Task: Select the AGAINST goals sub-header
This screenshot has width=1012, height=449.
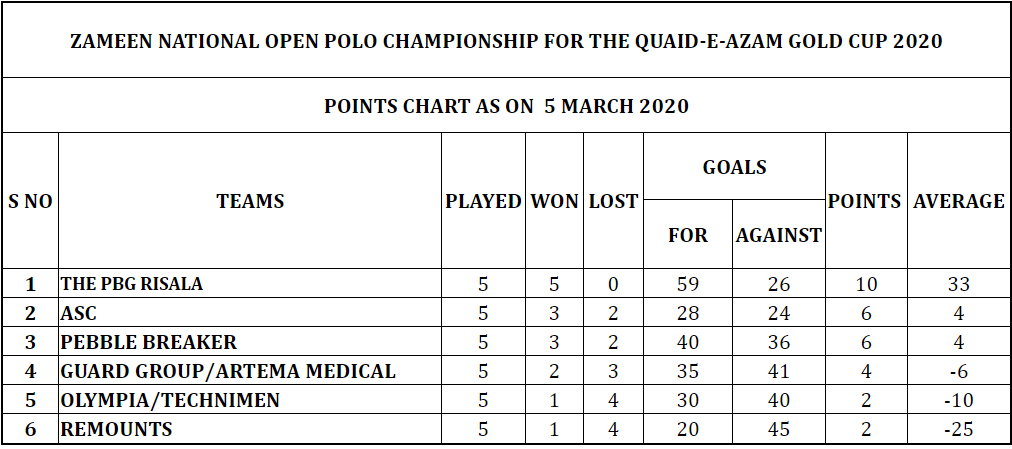Action: coord(778,234)
